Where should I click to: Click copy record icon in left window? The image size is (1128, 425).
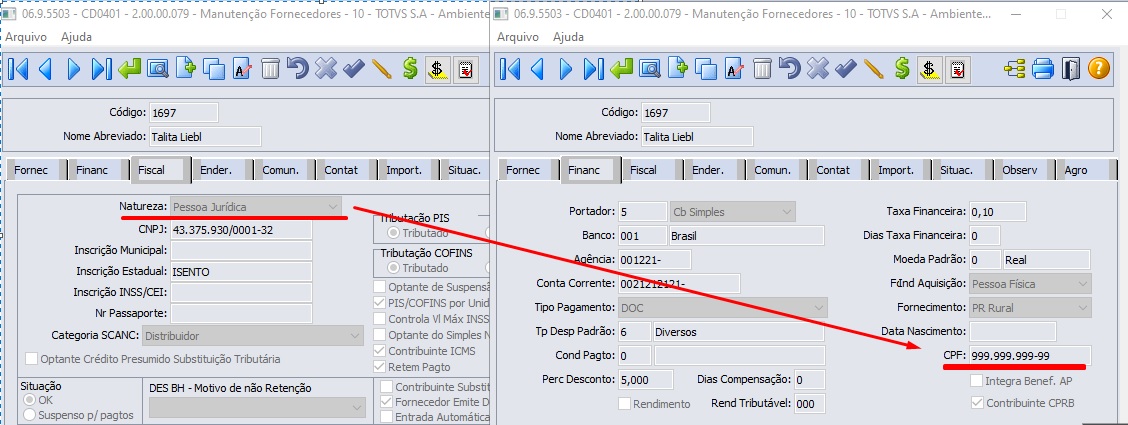(214, 69)
